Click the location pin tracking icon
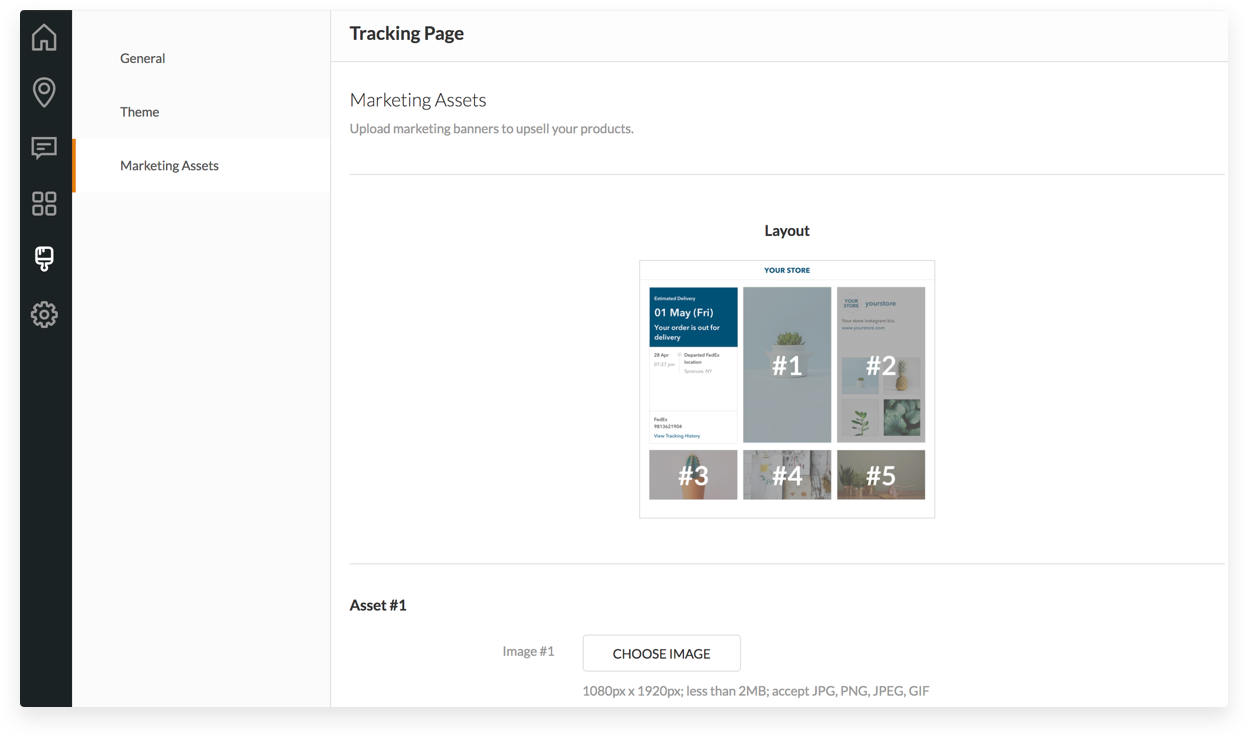Screen dimensions: 1248x737 (x=44, y=92)
